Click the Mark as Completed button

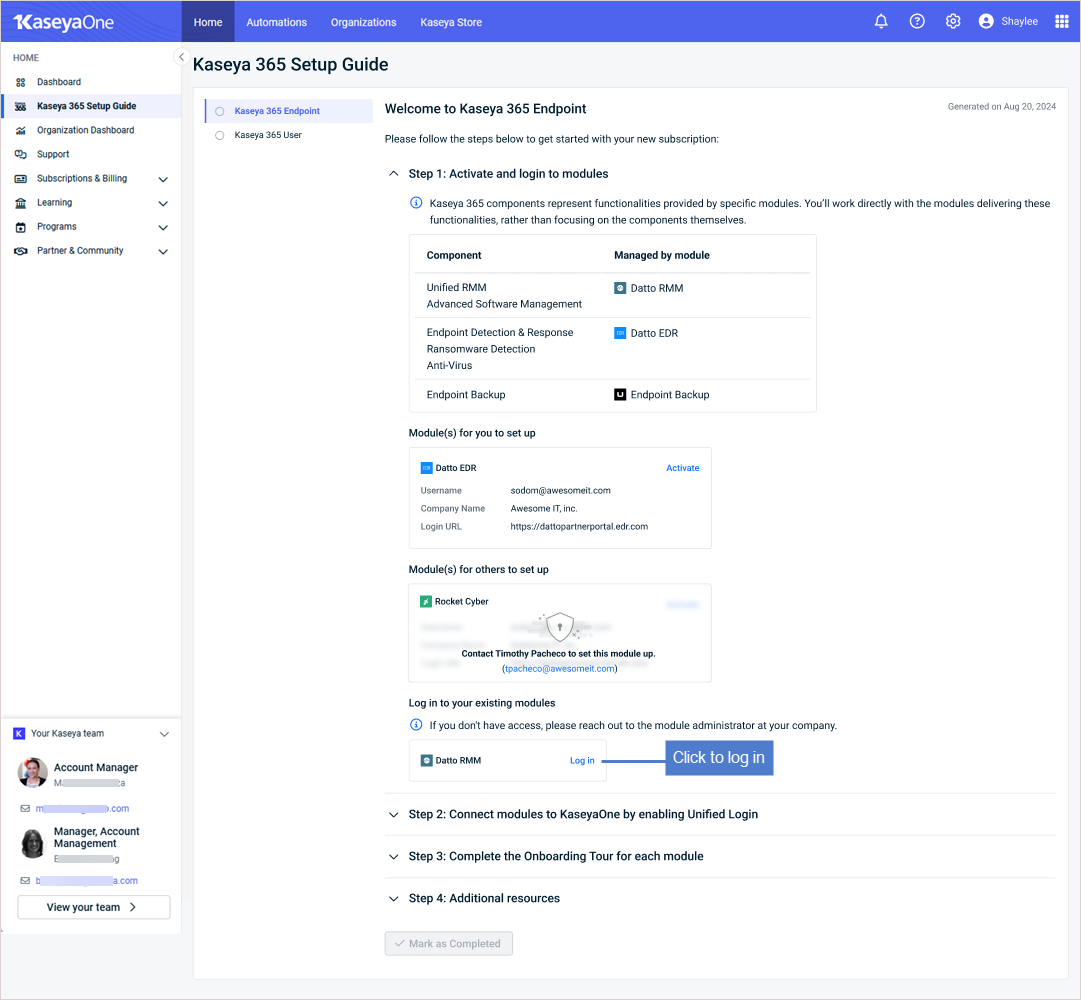(448, 943)
